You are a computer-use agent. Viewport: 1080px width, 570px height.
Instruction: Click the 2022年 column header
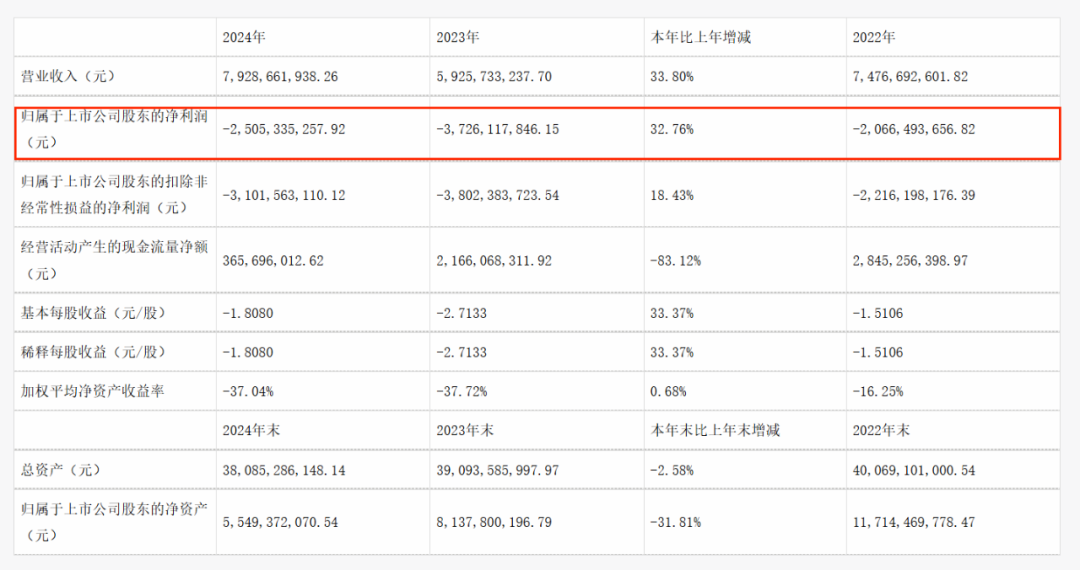pos(874,37)
